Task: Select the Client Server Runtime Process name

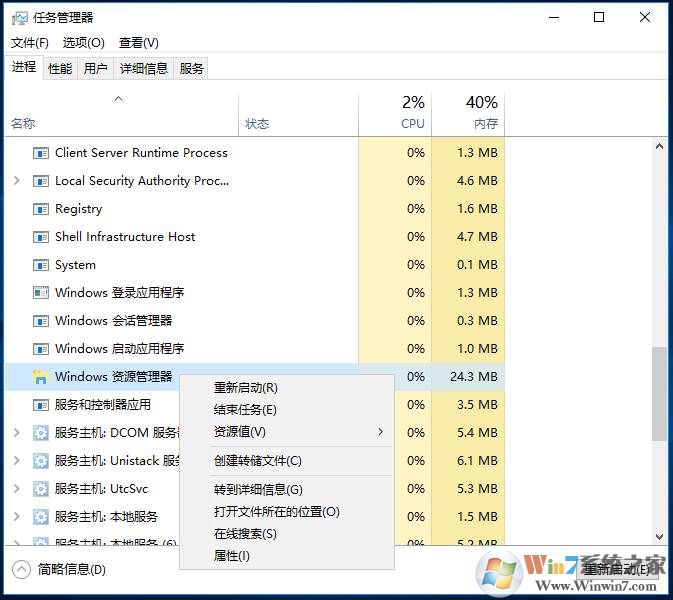Action: click(141, 152)
